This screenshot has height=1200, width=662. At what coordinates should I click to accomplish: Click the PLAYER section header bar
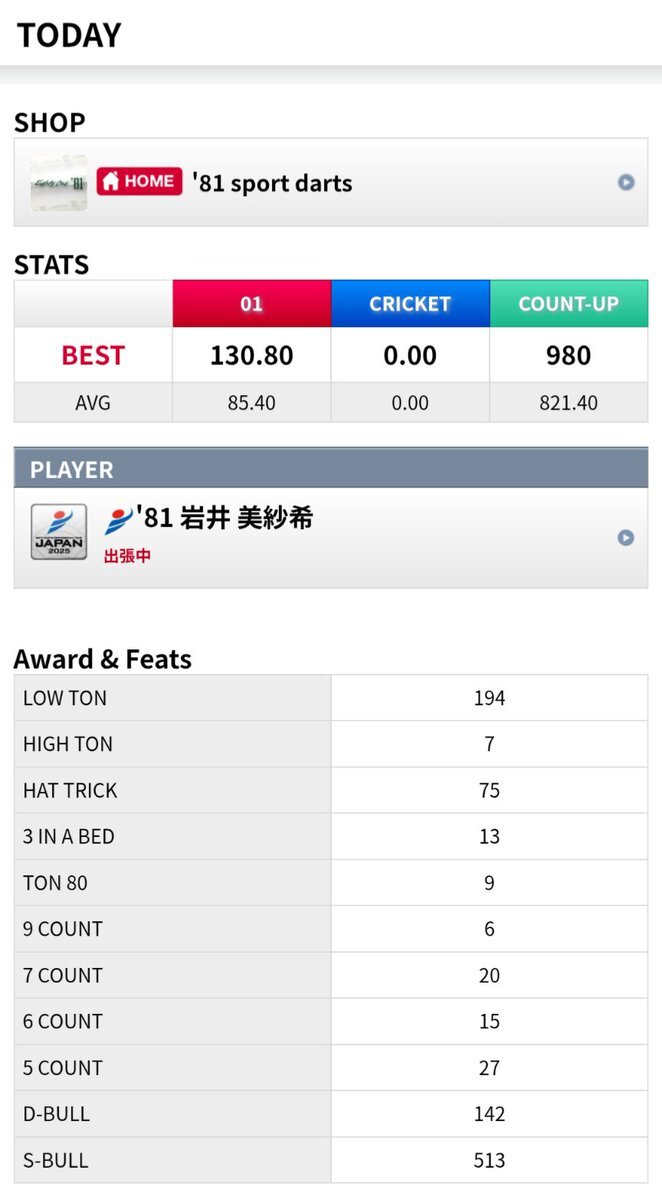click(x=331, y=469)
